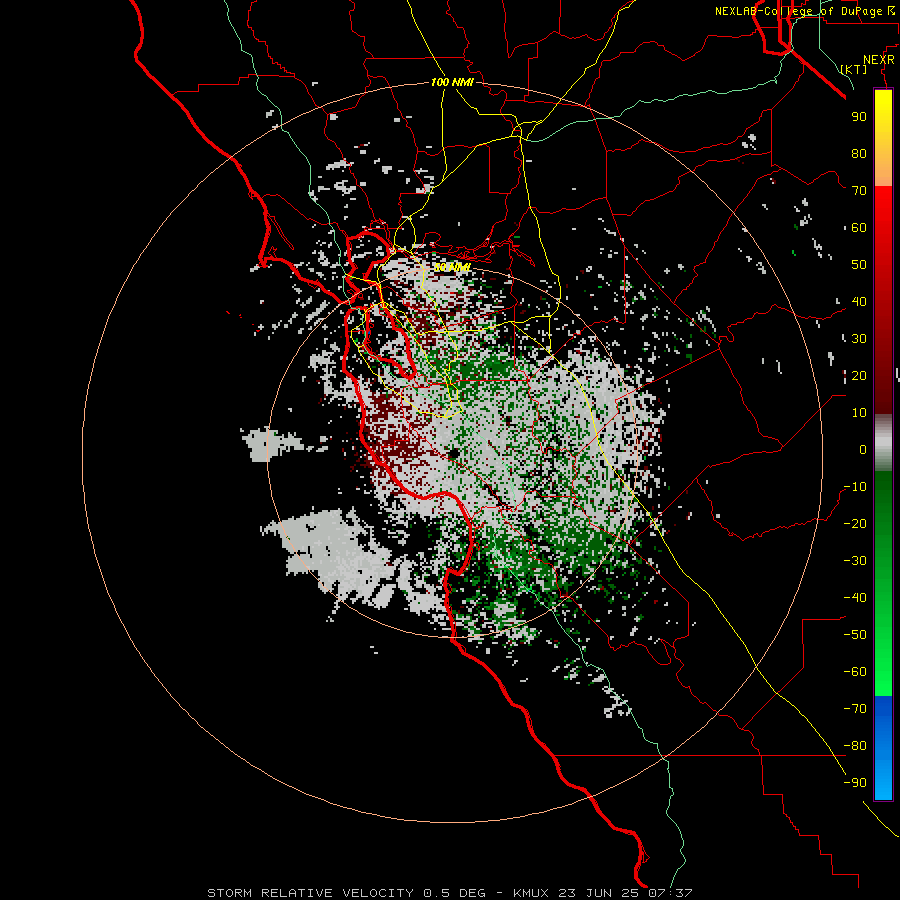
Task: Click the 60 value on the velocity scale
Action: pyautogui.click(x=859, y=227)
